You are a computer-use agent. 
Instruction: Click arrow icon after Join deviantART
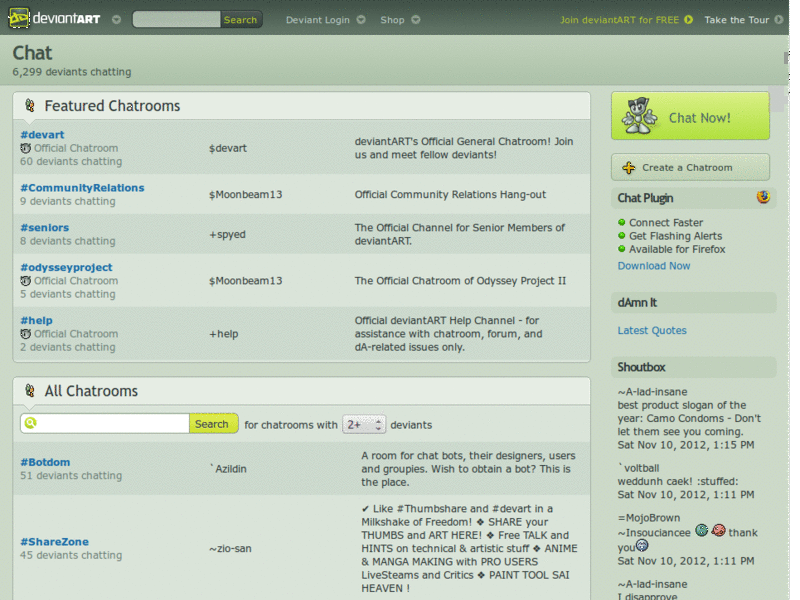click(x=689, y=20)
